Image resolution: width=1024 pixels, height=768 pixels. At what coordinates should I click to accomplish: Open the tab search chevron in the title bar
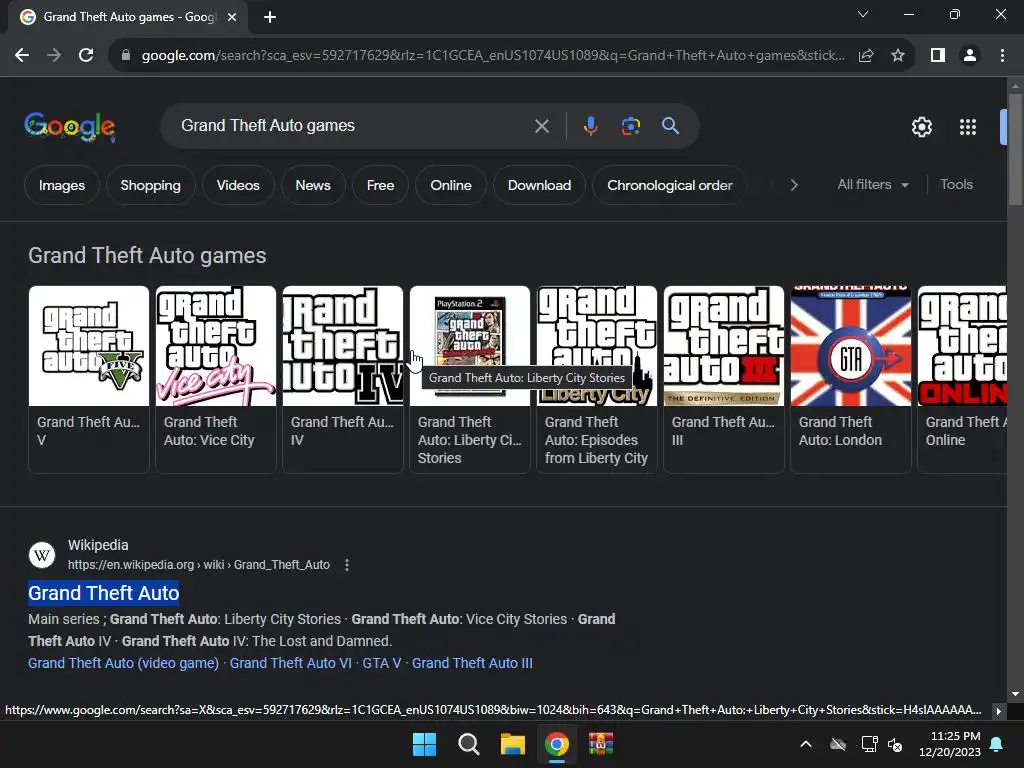pos(863,14)
